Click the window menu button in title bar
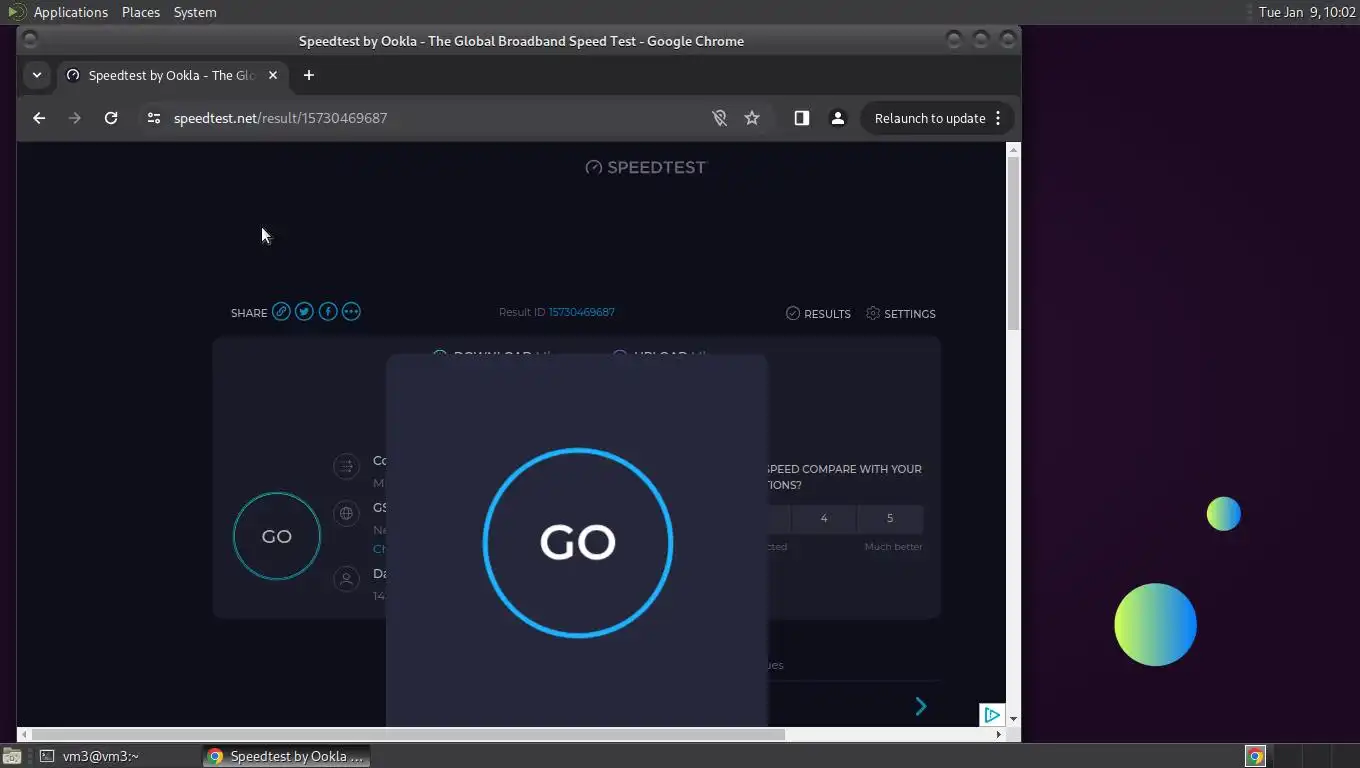 pos(30,40)
